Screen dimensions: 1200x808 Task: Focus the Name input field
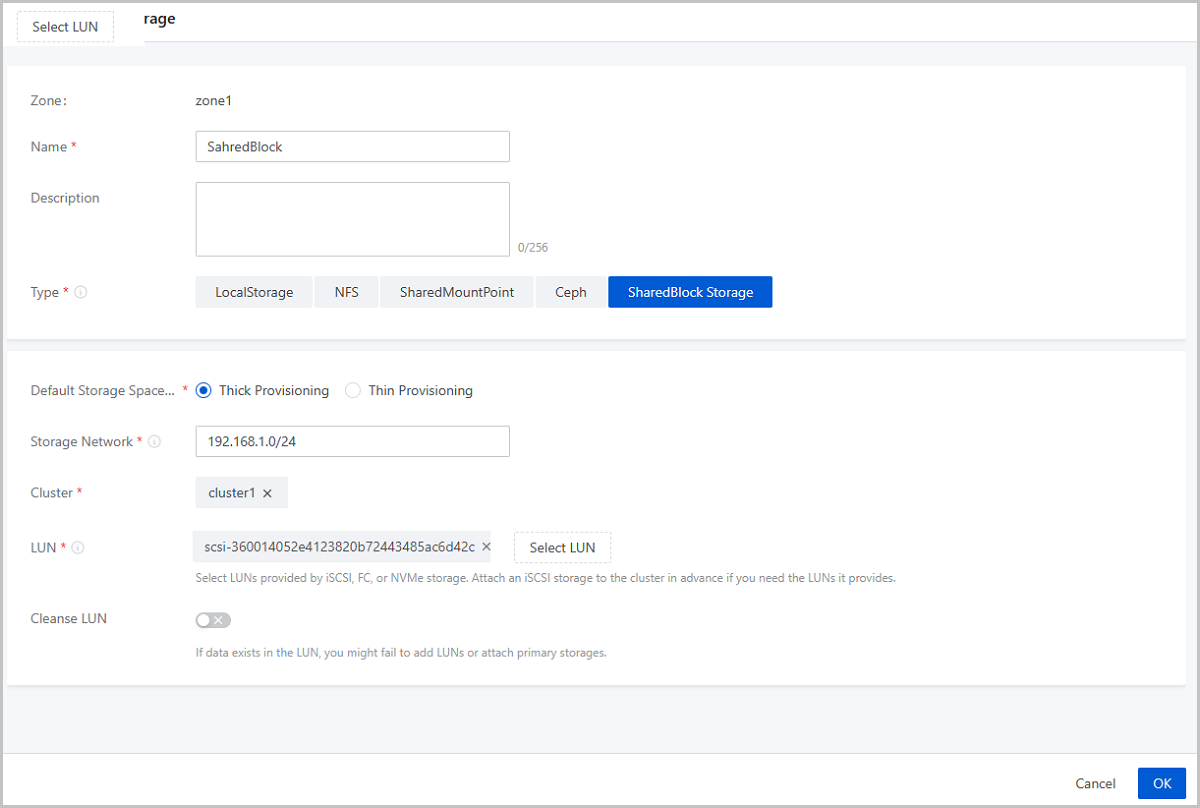352,146
